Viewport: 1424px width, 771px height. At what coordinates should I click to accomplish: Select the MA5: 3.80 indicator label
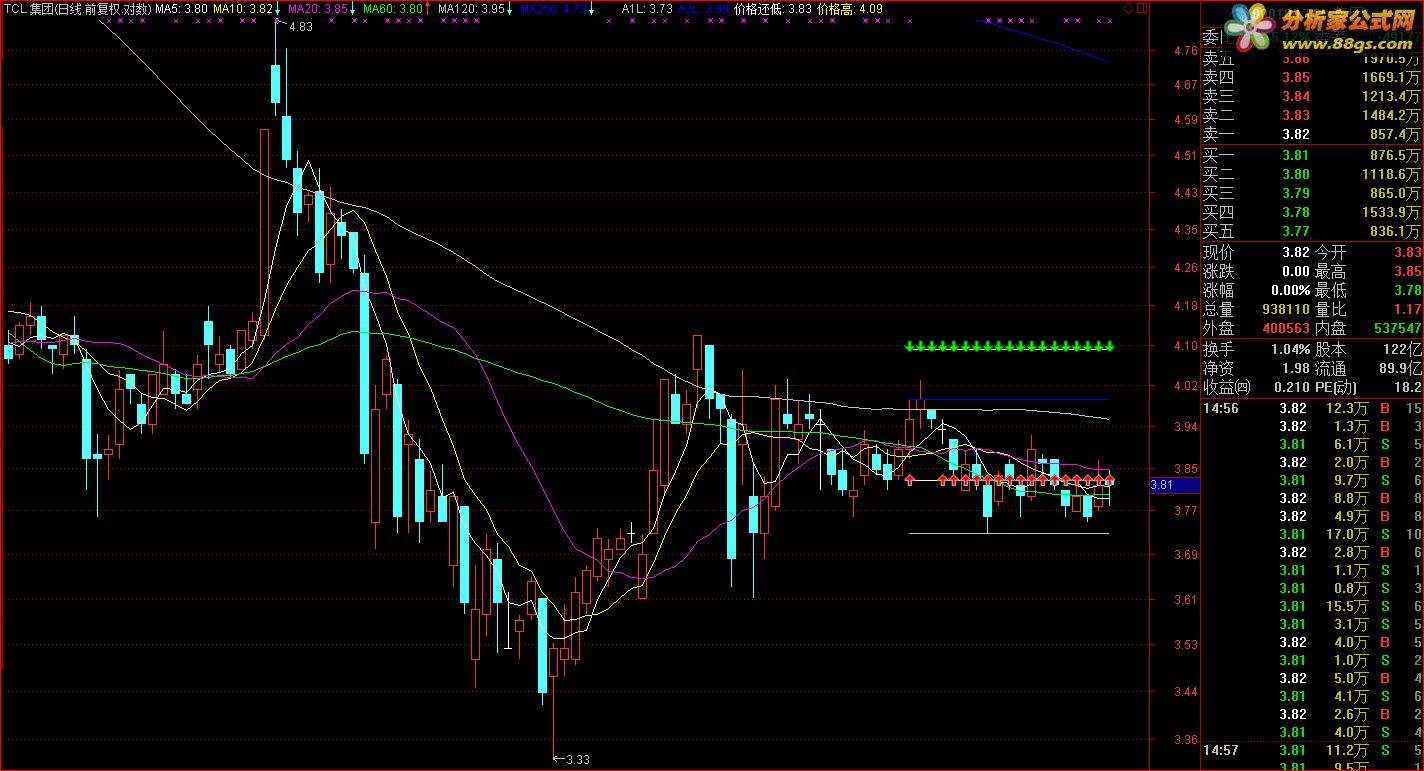pyautogui.click(x=181, y=8)
